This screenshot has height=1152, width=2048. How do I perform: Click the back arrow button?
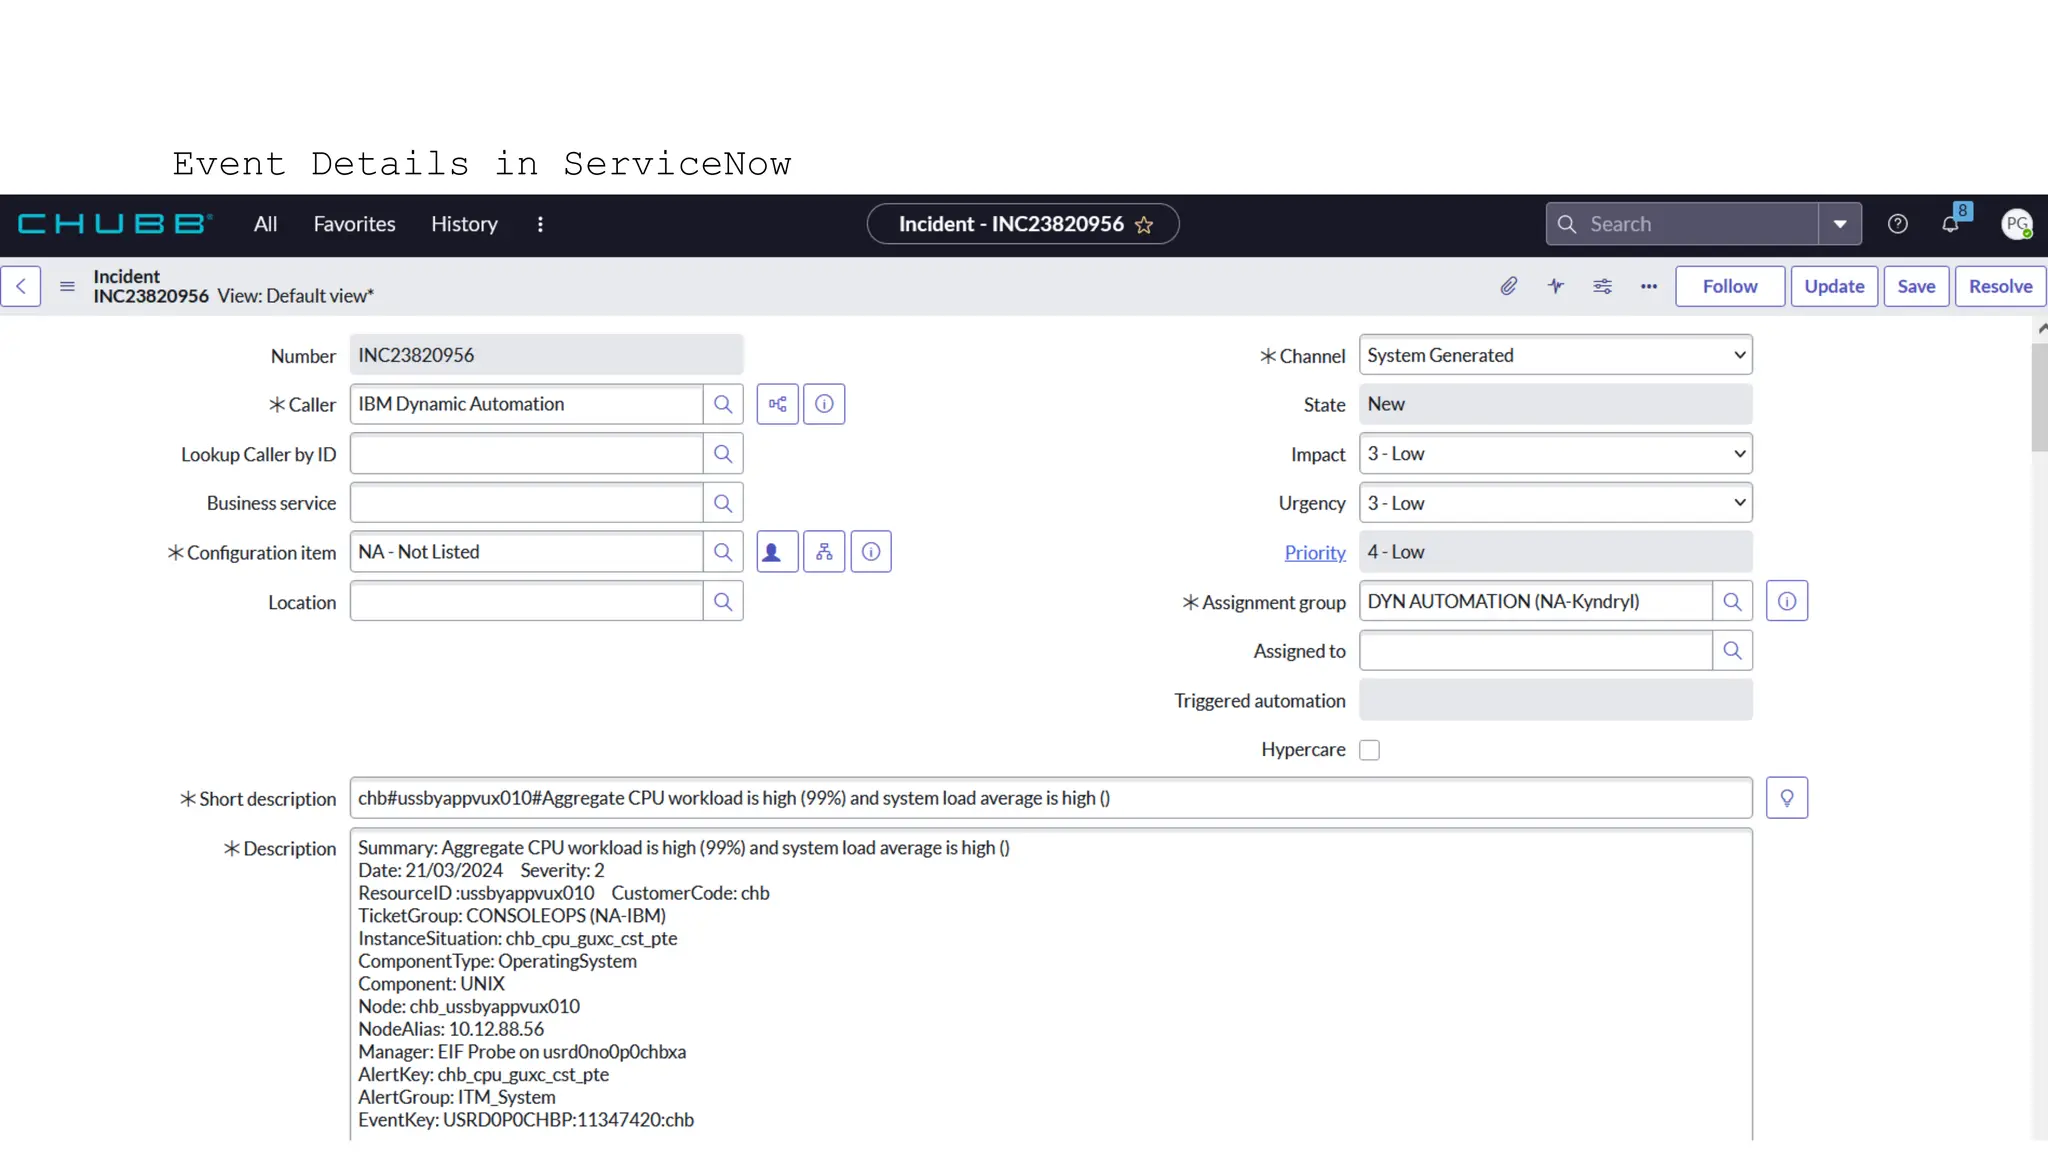(x=21, y=286)
